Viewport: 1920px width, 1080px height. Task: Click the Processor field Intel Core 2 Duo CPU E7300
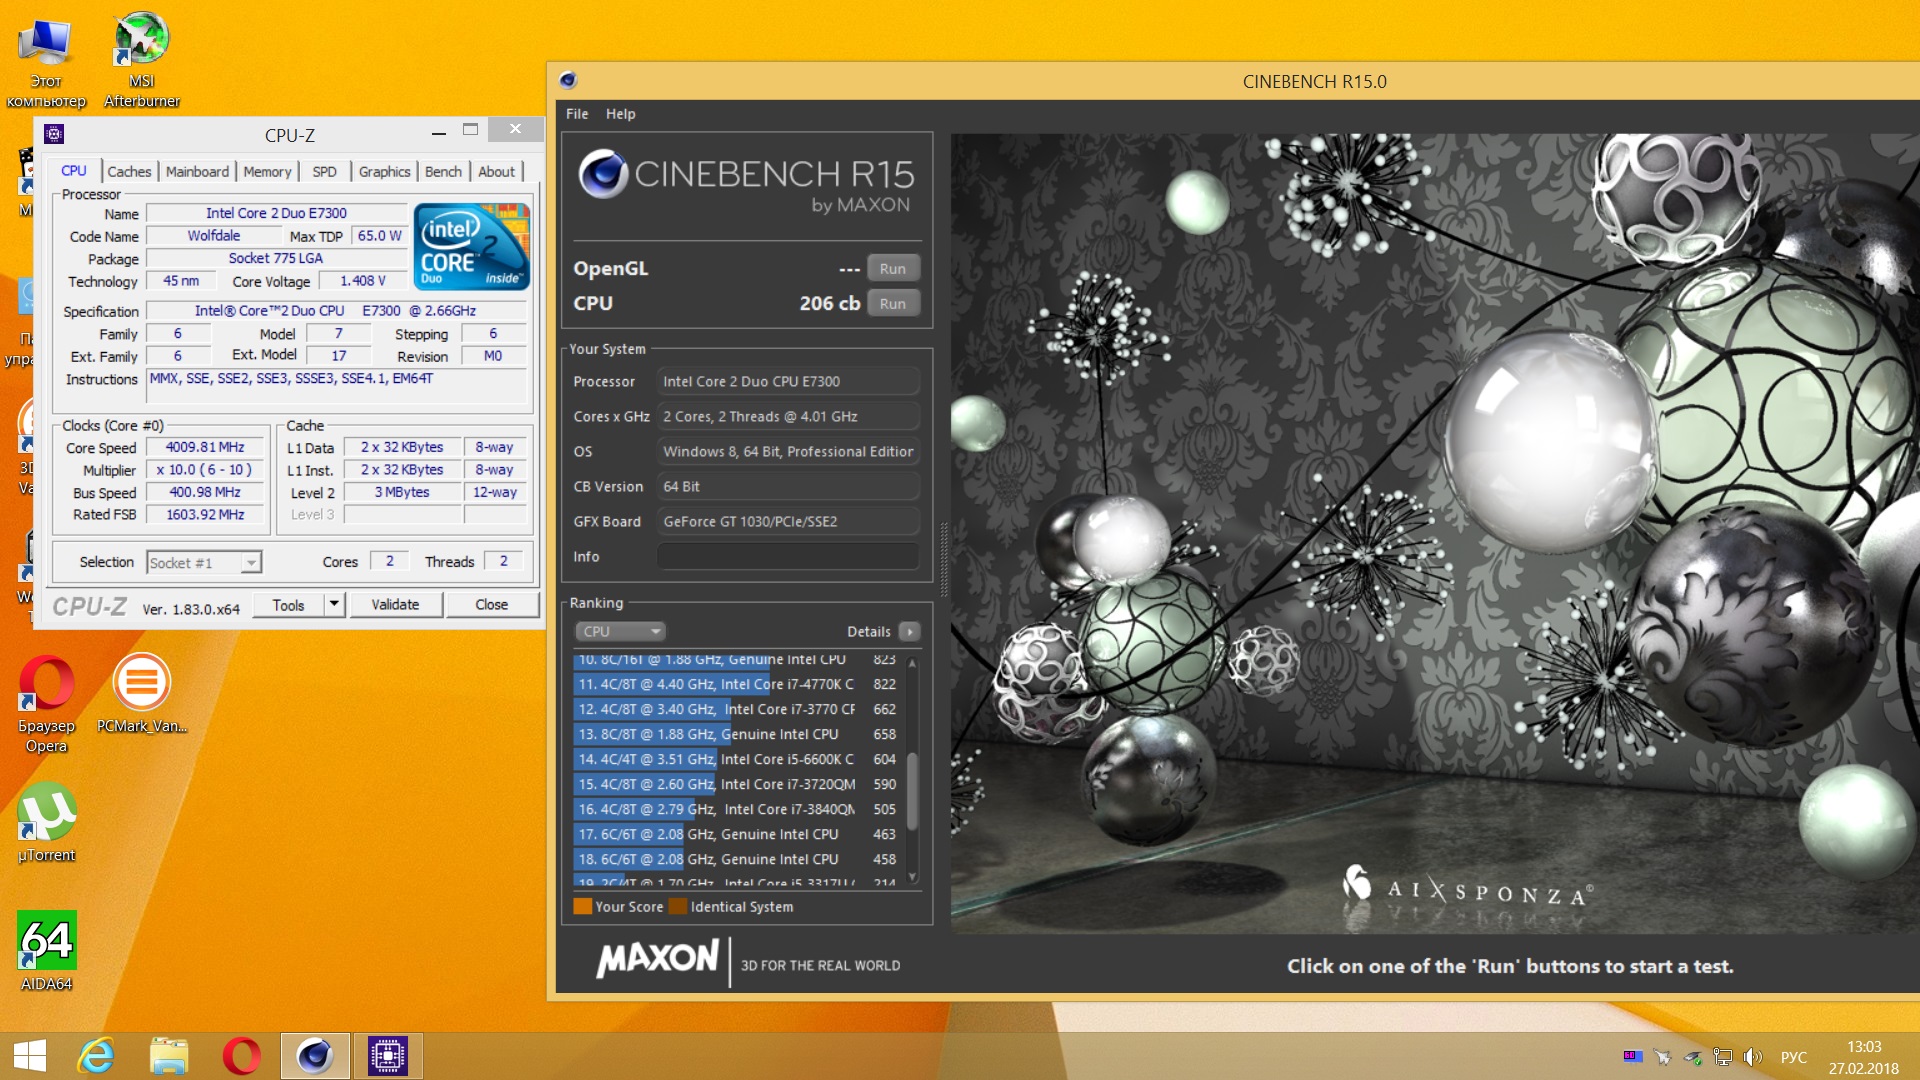pos(788,381)
